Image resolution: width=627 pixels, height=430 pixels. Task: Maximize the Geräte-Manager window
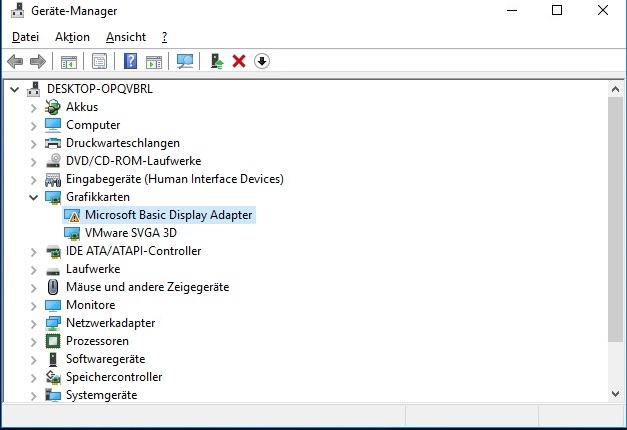pyautogui.click(x=557, y=10)
